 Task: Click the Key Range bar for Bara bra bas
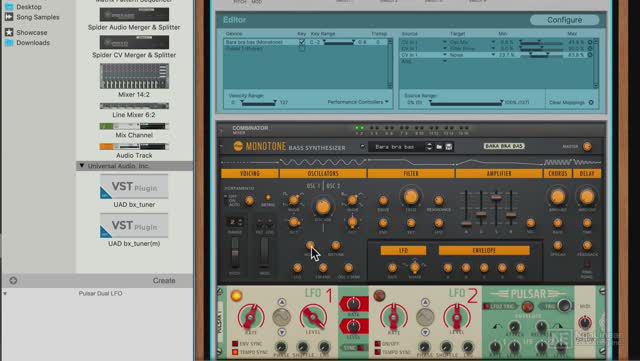pos(338,42)
